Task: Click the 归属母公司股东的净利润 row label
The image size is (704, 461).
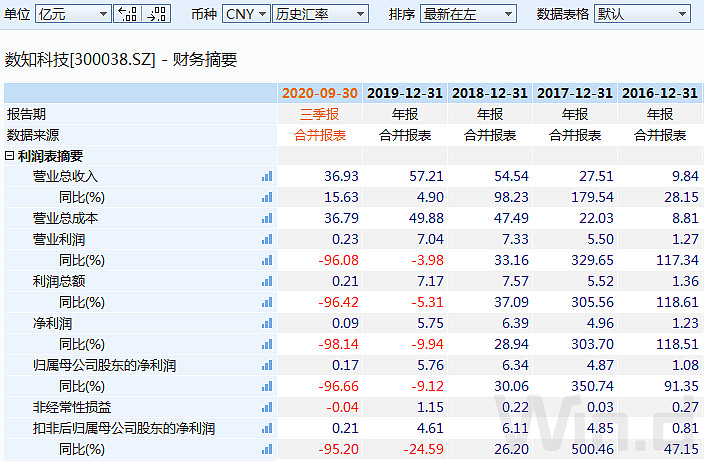Action: (105, 365)
